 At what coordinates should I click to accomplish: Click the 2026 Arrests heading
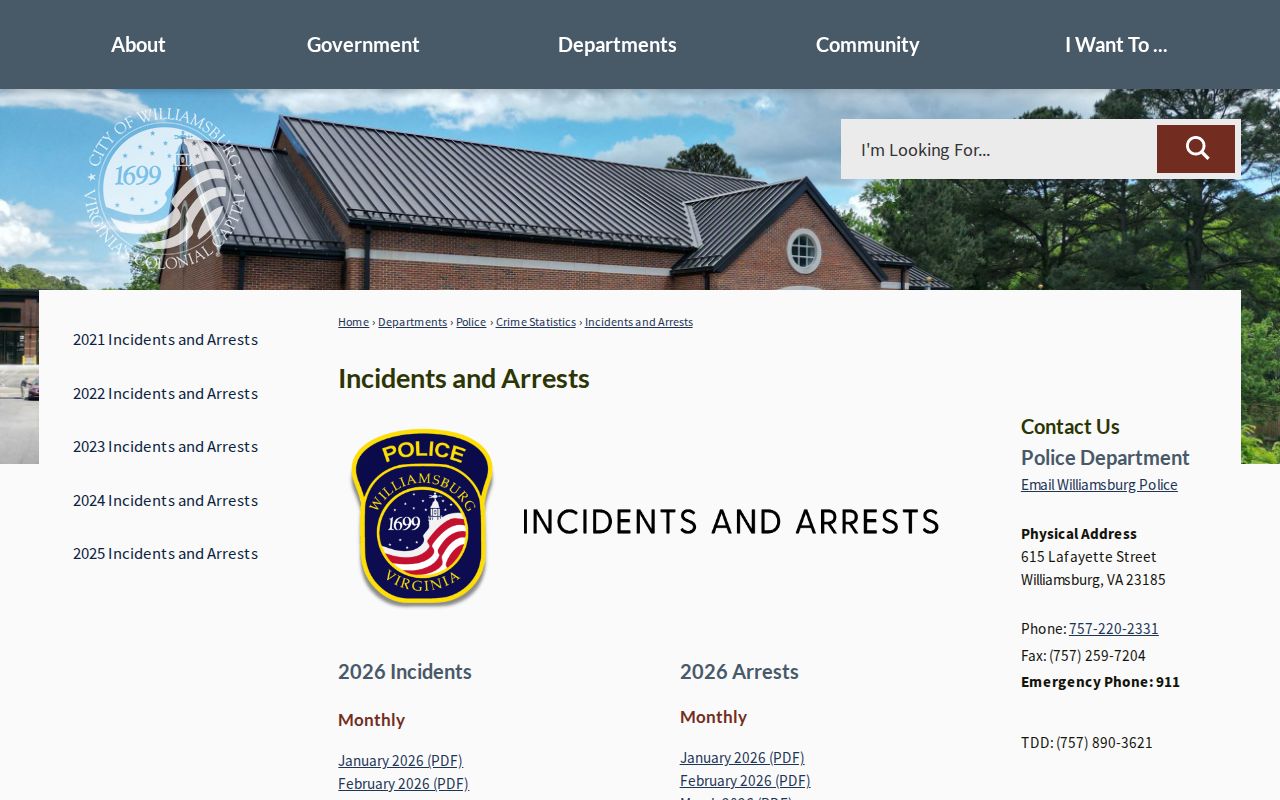[x=739, y=671]
